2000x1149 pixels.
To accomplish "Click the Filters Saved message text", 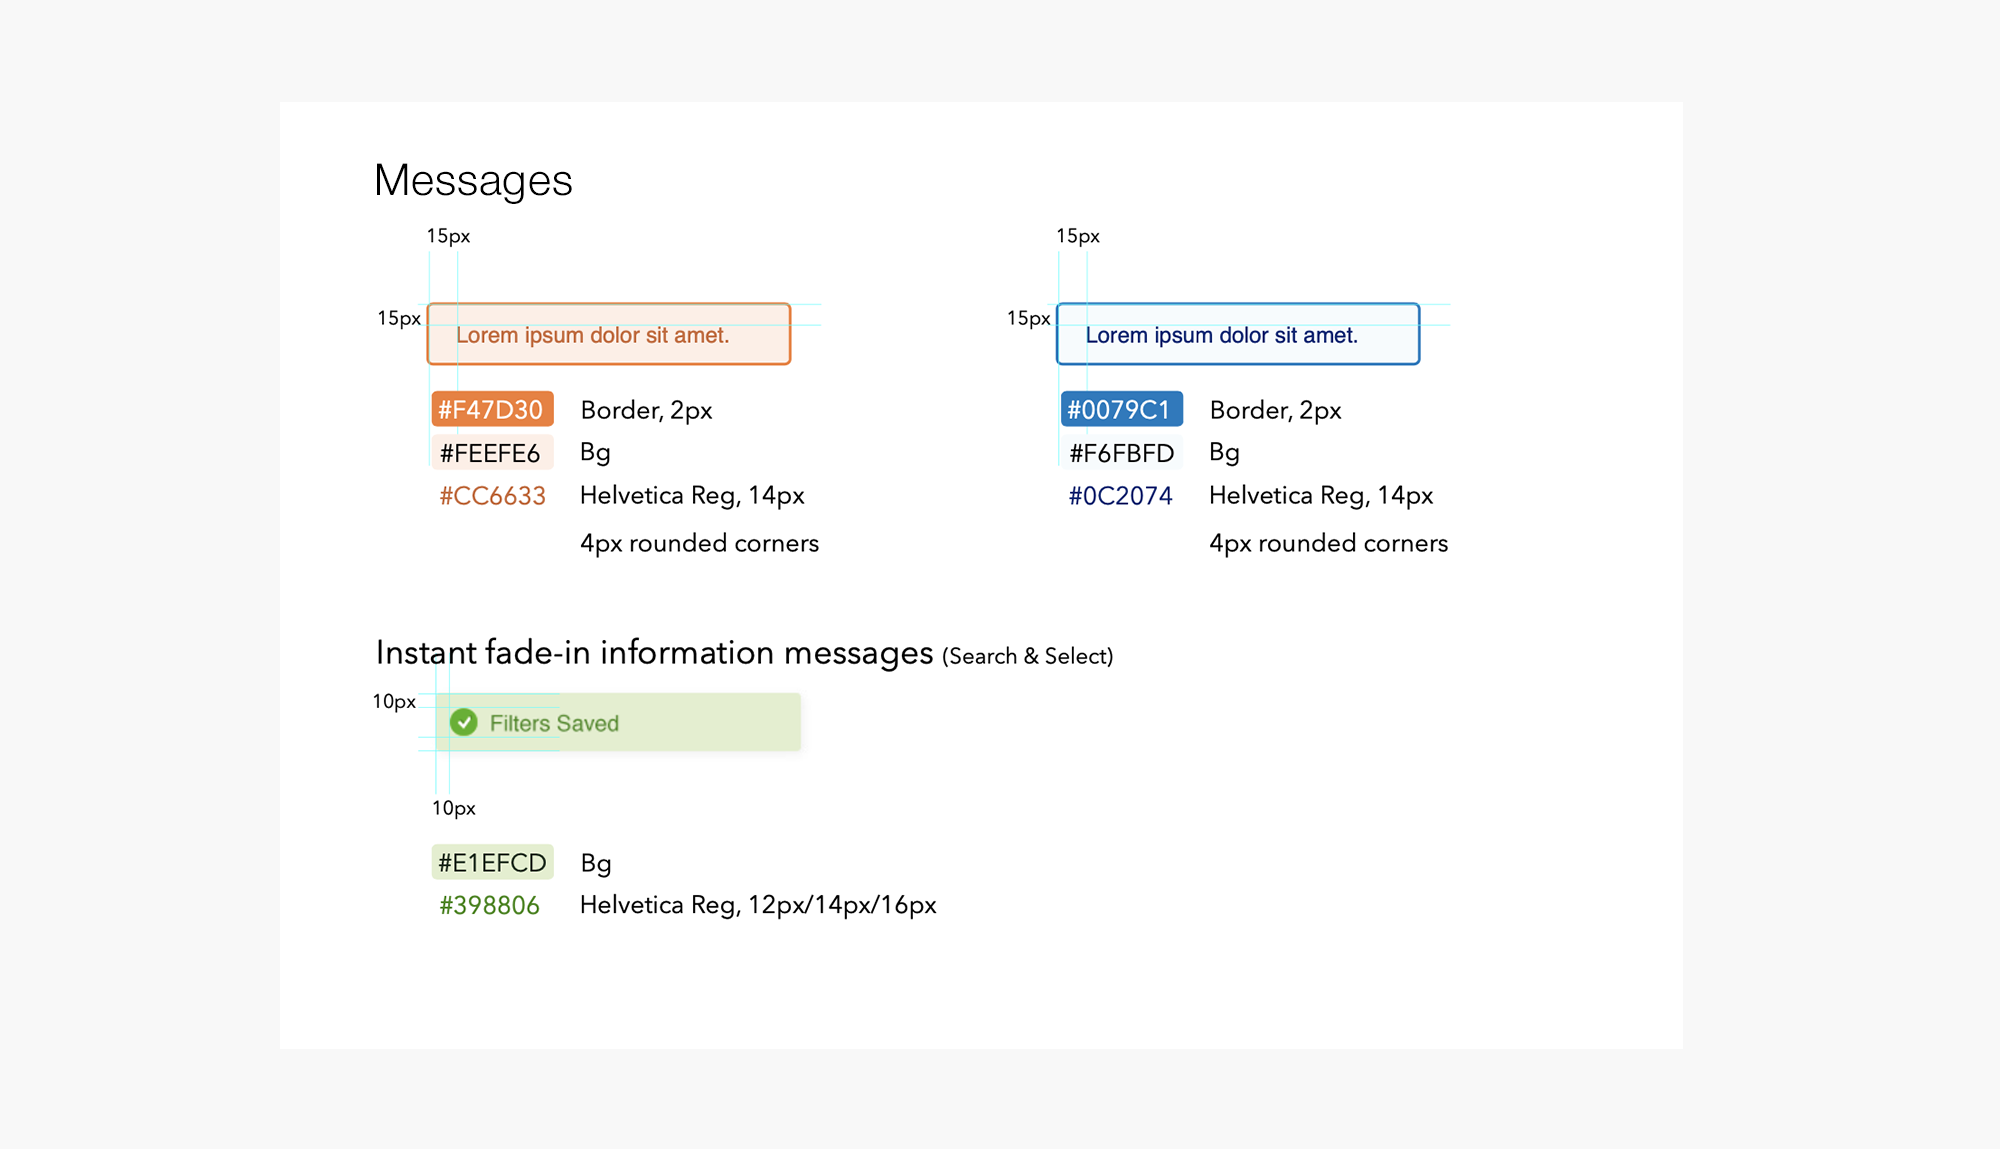I will (x=554, y=723).
